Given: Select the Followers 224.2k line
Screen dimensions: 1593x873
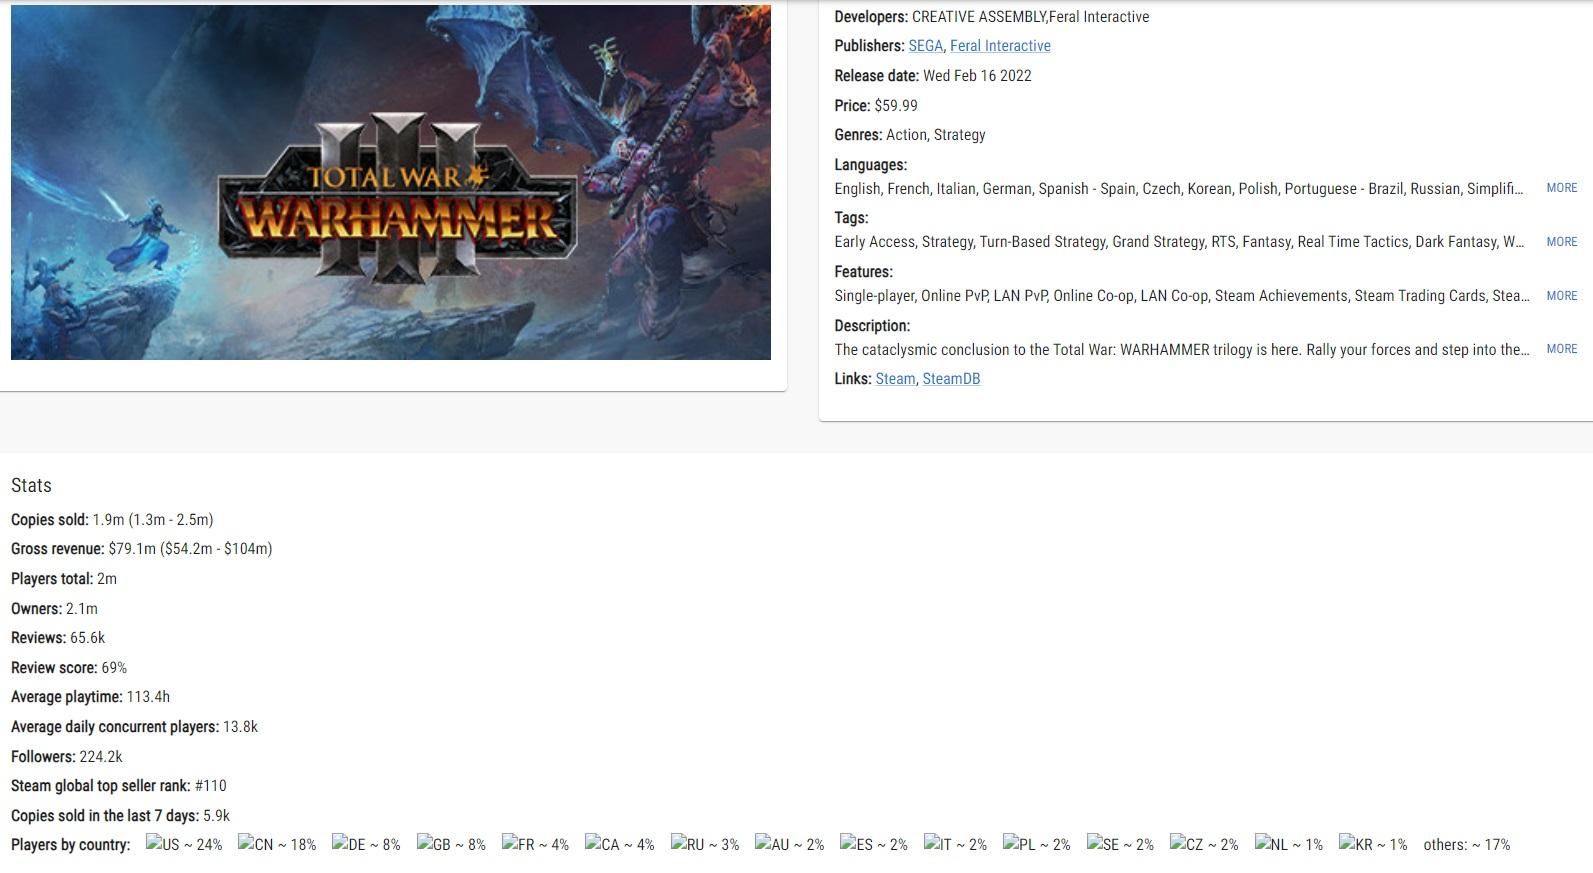Looking at the screenshot, I should pos(67,757).
